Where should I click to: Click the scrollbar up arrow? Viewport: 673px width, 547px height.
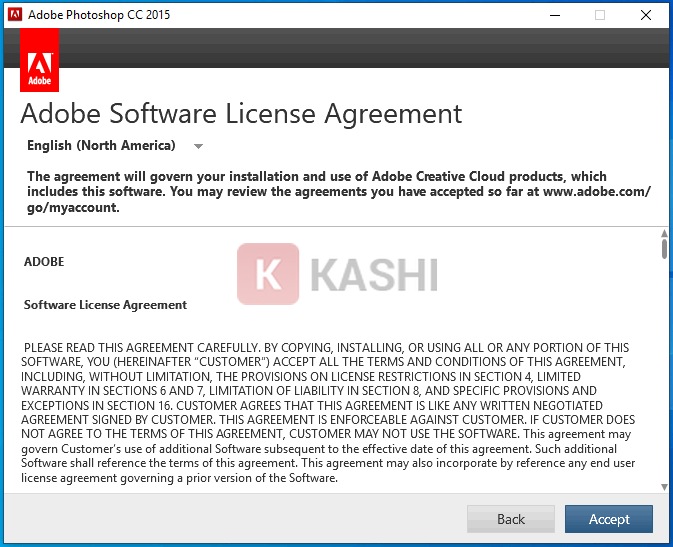pyautogui.click(x=664, y=235)
